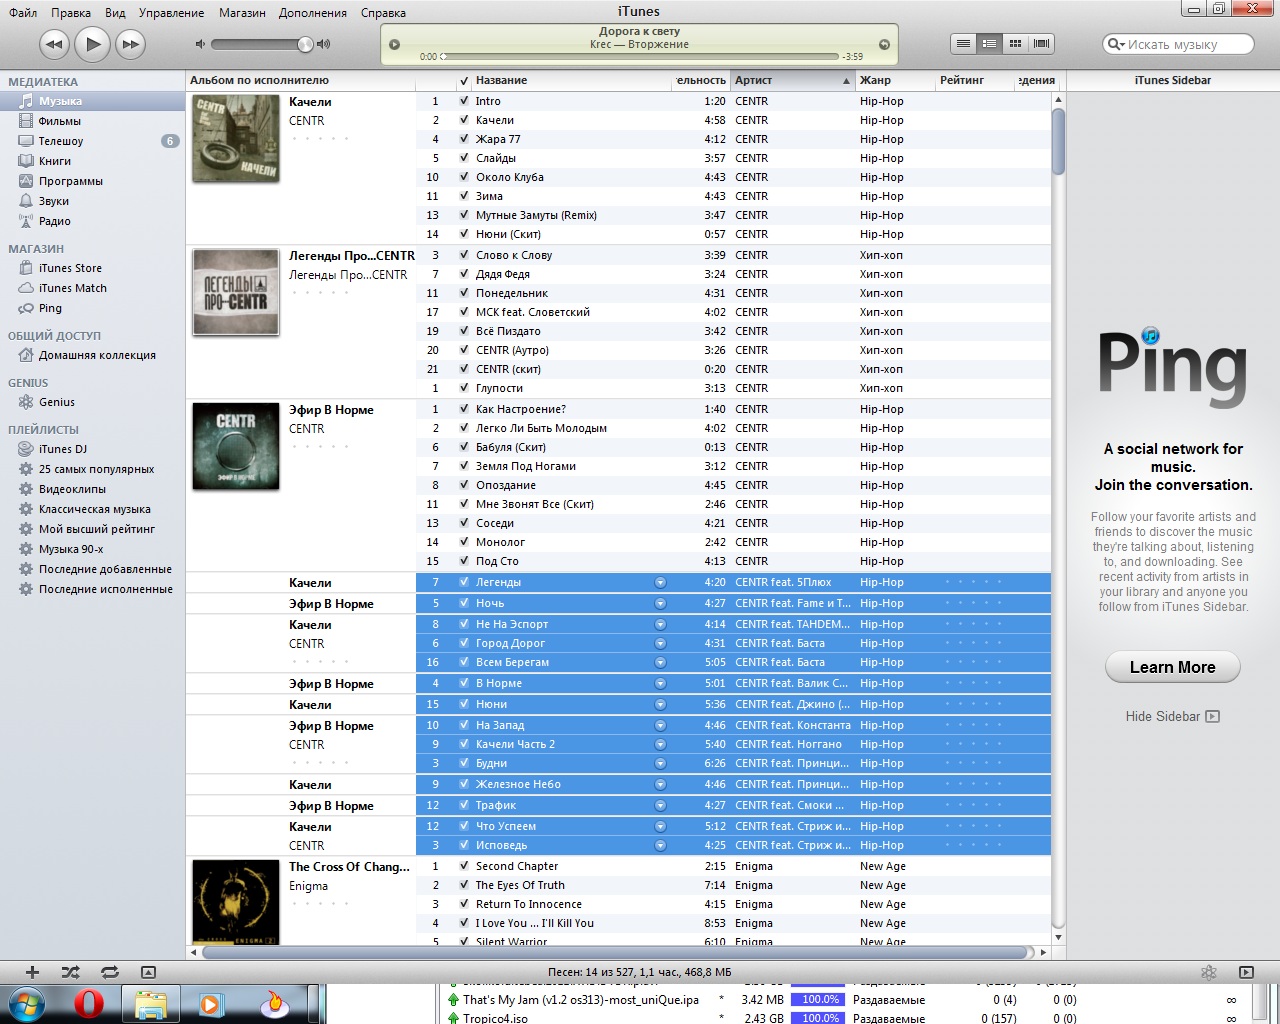Launch Opera from the taskbar
Viewport: 1280px width, 1024px height.
point(89,1003)
